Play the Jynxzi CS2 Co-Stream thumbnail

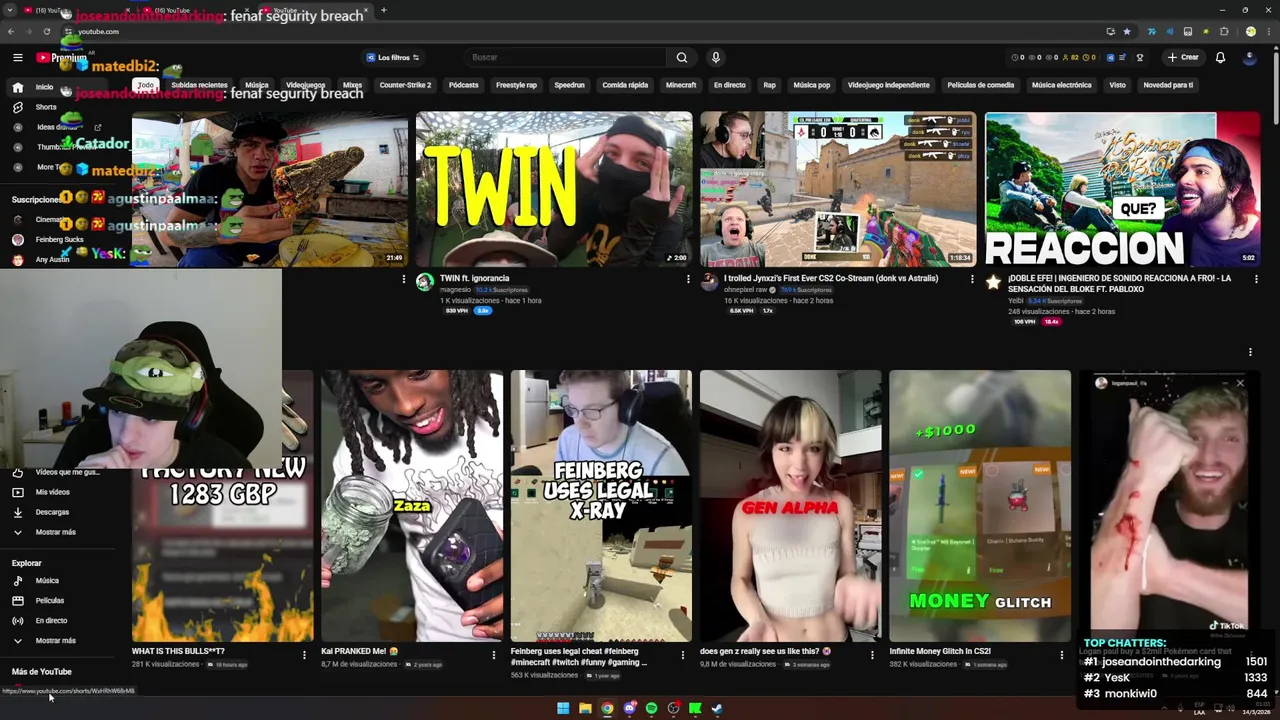(838, 189)
